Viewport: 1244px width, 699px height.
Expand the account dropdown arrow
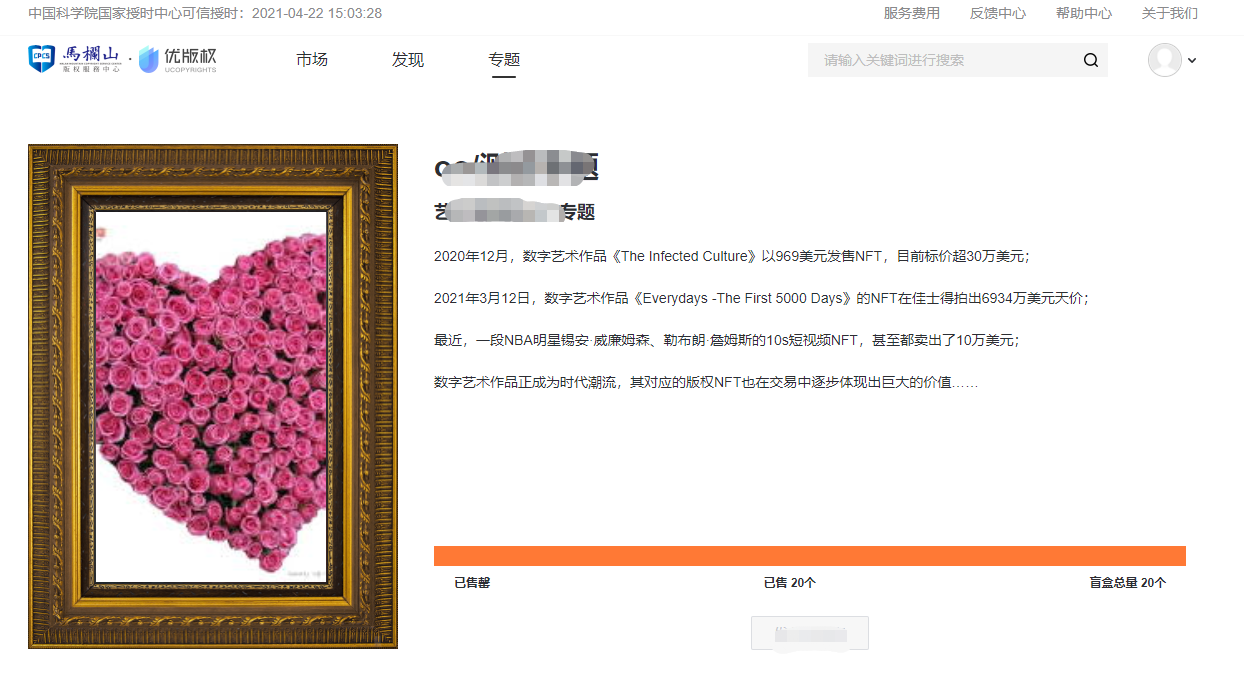tap(1192, 61)
